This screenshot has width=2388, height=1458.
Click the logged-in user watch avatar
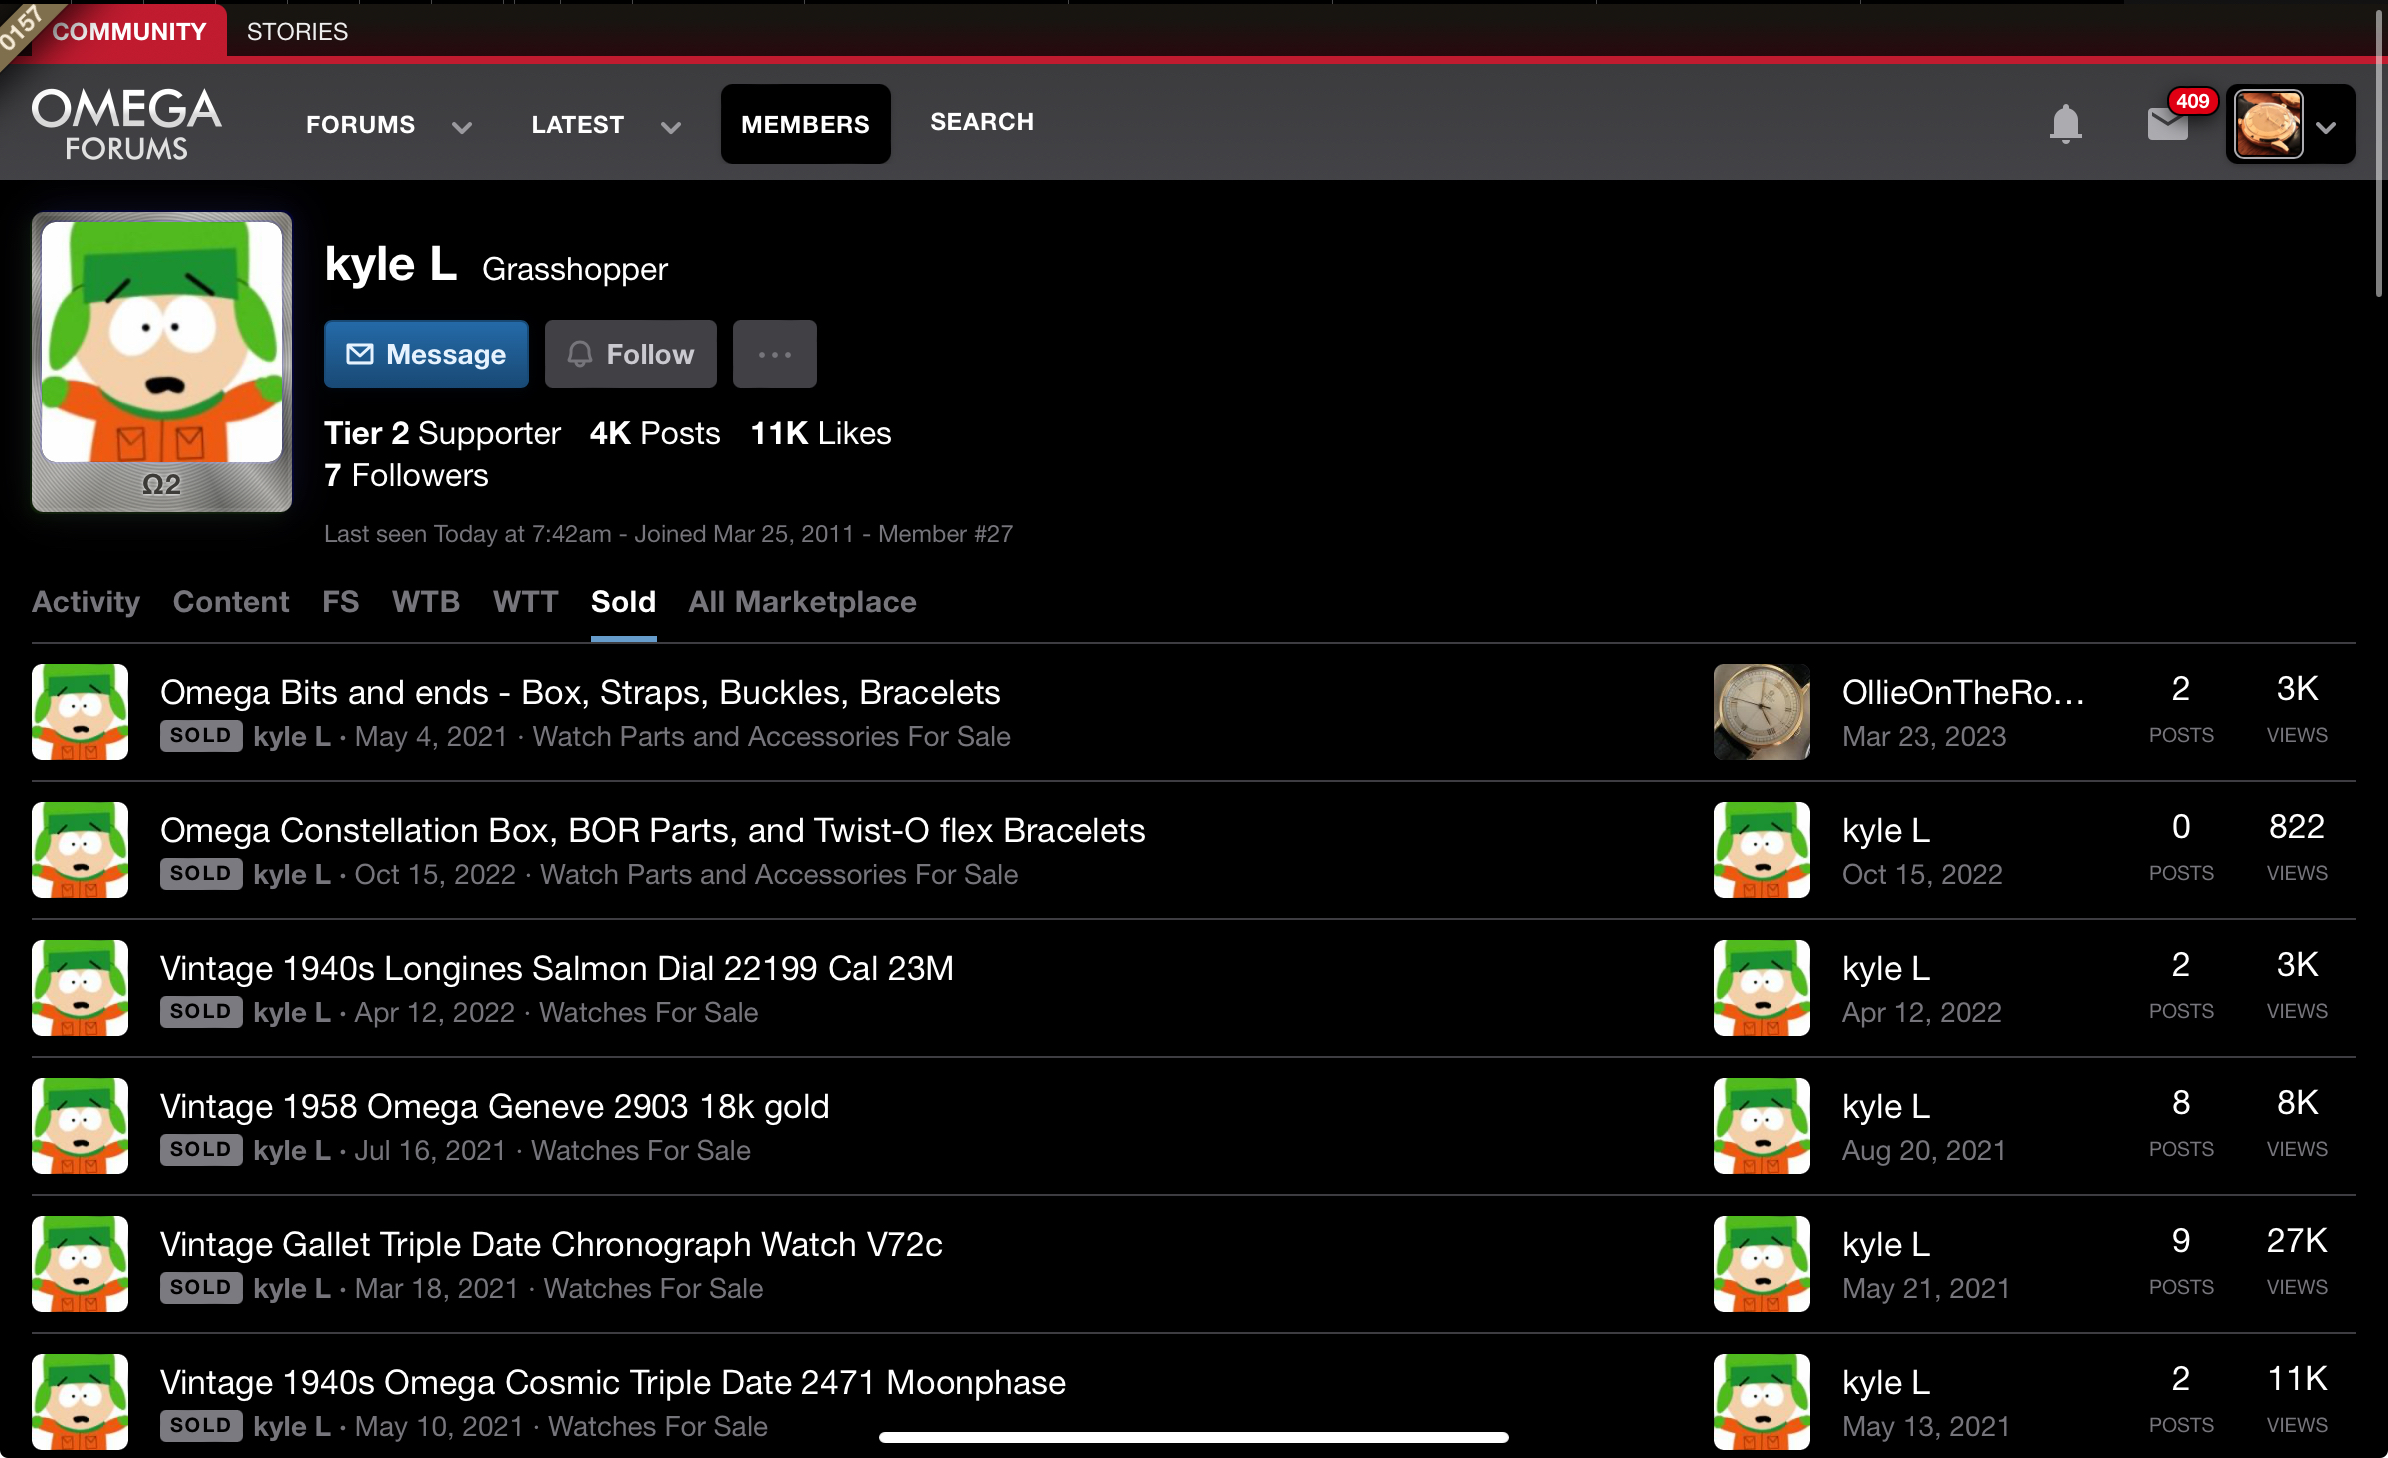click(x=2269, y=124)
